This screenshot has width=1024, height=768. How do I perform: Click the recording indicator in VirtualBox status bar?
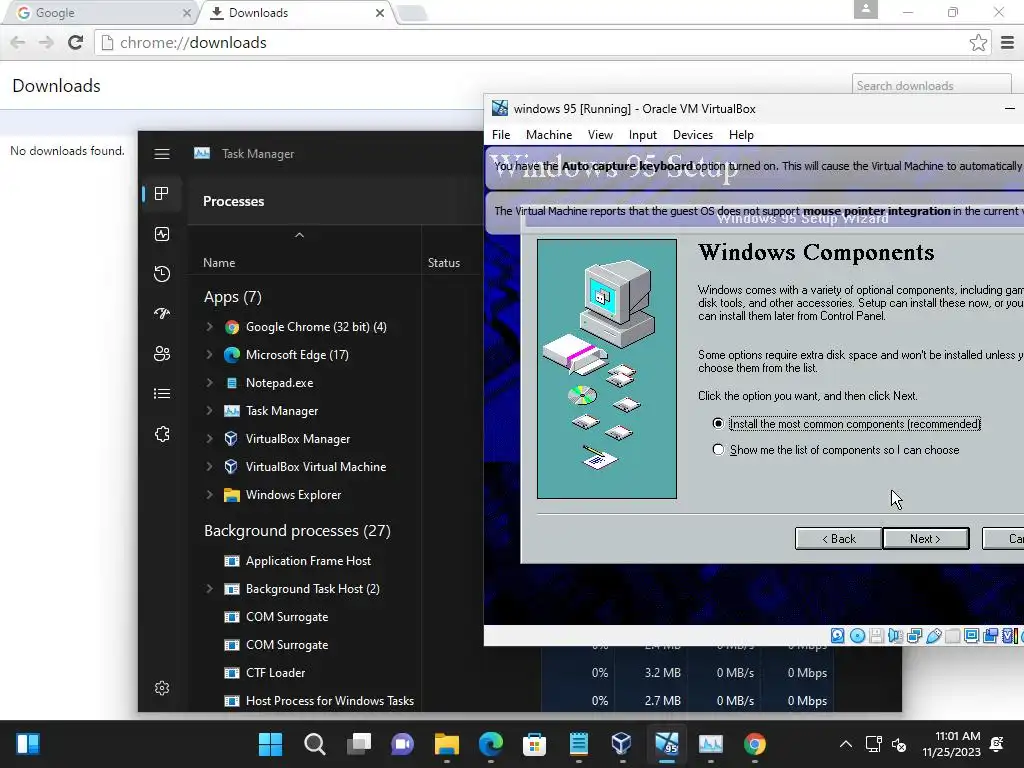991,635
